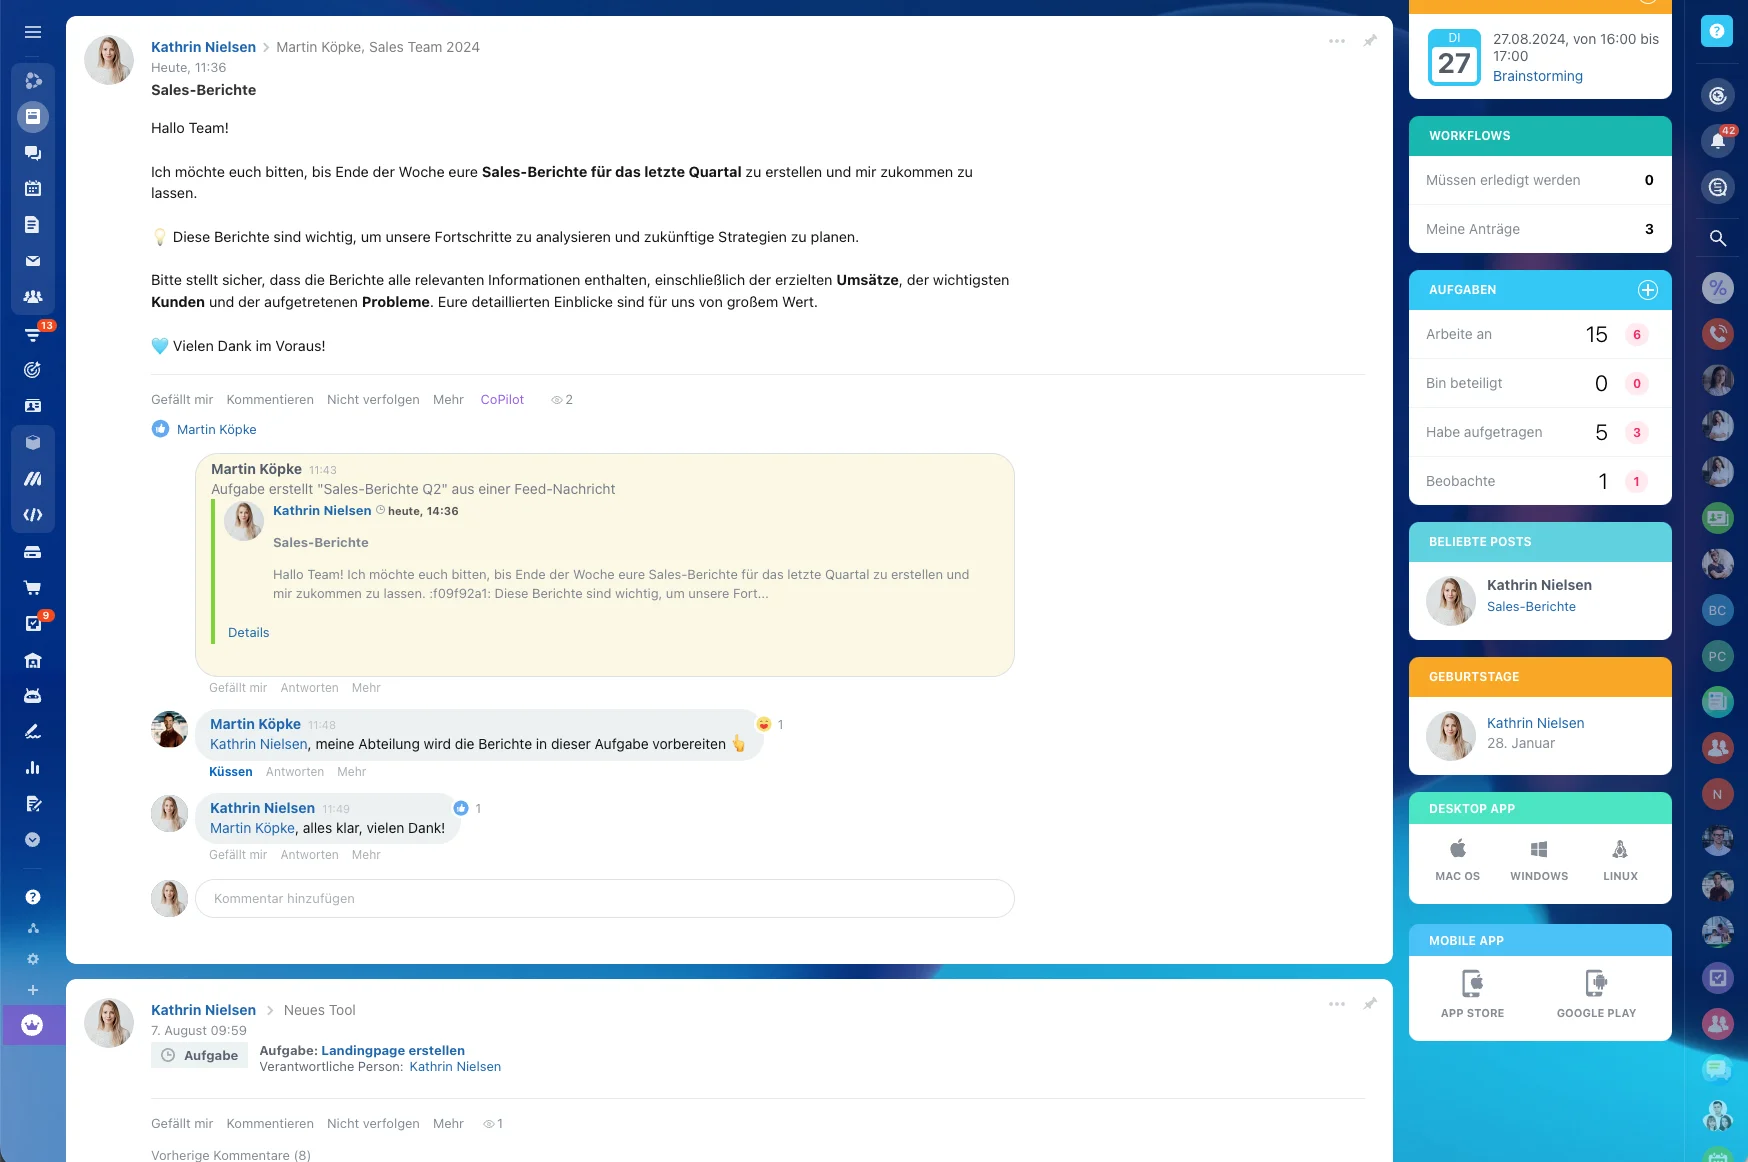Open the 'Landingpage erstellen' task link
The height and width of the screenshot is (1162, 1748).
(x=391, y=1050)
